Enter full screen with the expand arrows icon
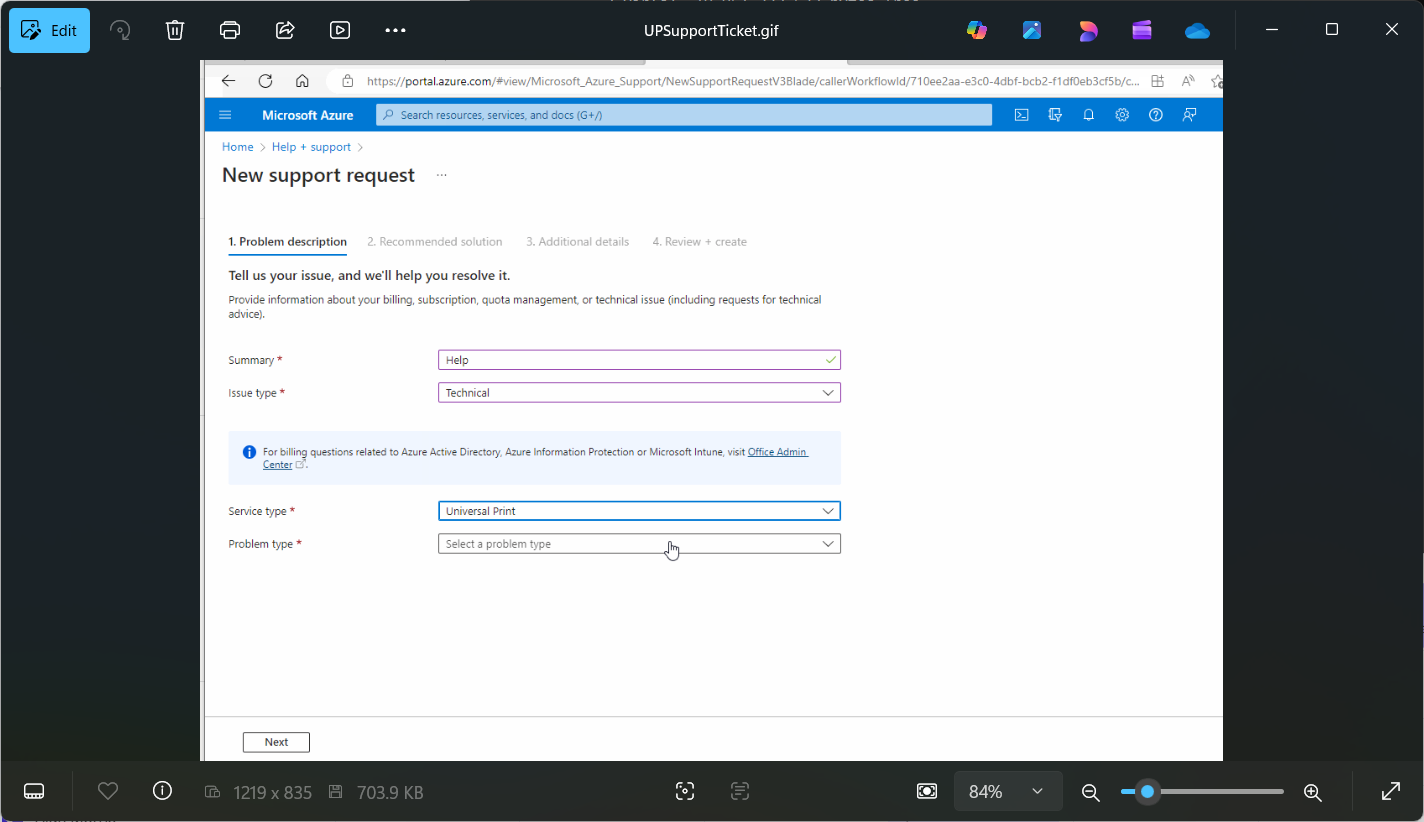Image resolution: width=1424 pixels, height=822 pixels. pos(1391,792)
